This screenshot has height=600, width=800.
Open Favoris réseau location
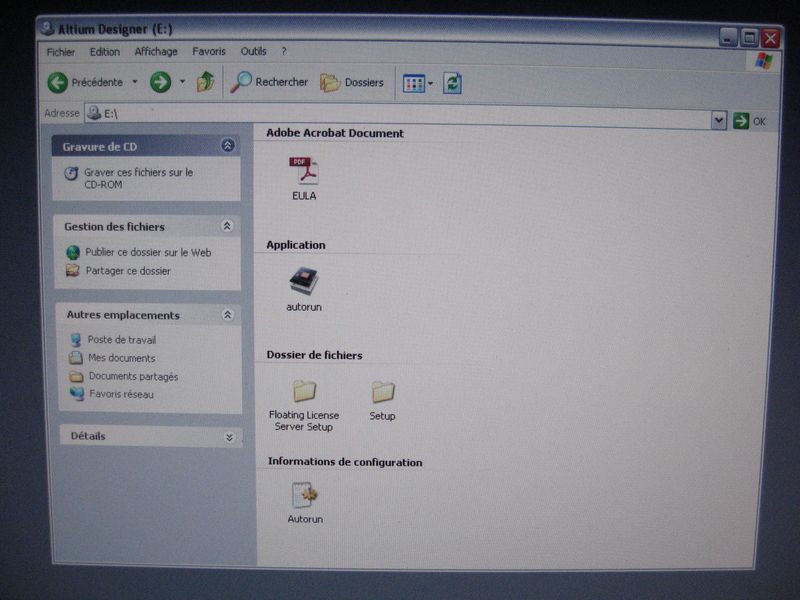tap(121, 394)
